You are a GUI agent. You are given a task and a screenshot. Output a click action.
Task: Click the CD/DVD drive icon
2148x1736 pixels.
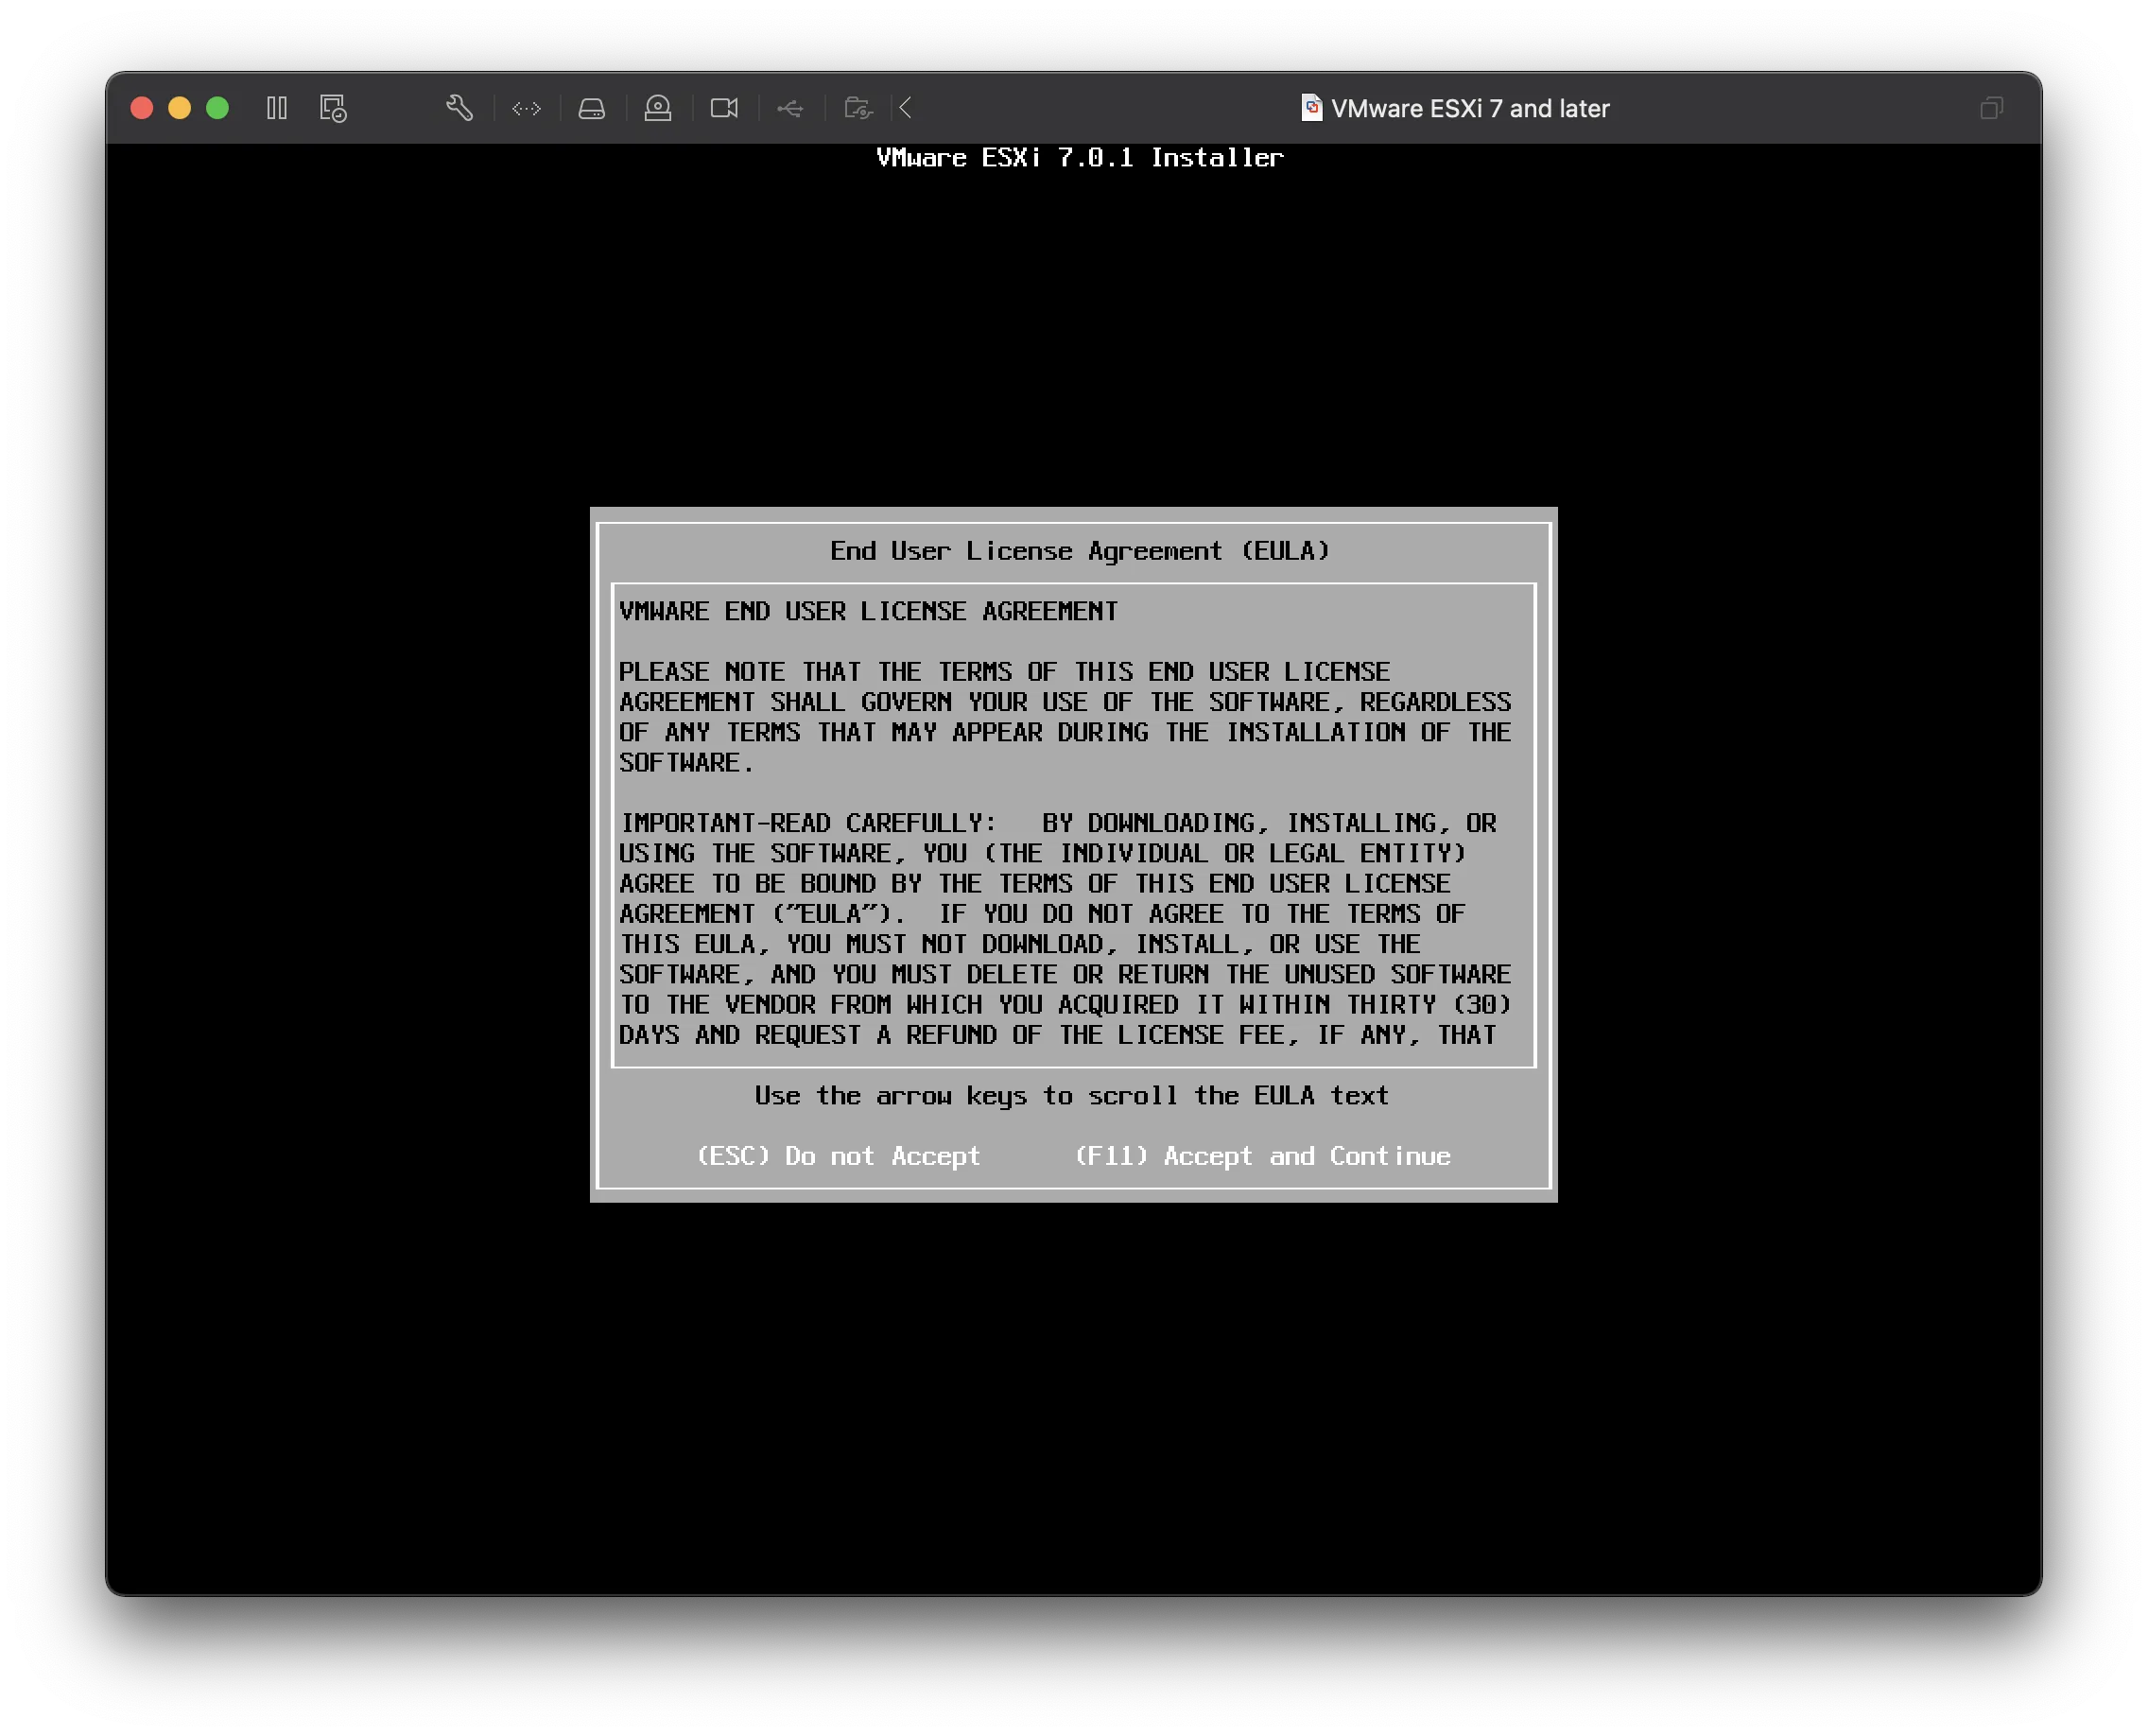pos(658,108)
